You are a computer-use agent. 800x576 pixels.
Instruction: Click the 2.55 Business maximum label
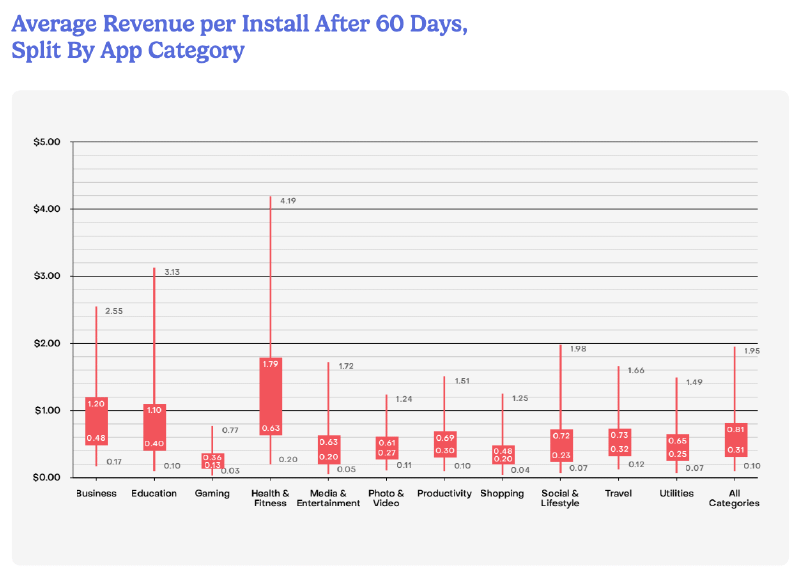tap(114, 311)
